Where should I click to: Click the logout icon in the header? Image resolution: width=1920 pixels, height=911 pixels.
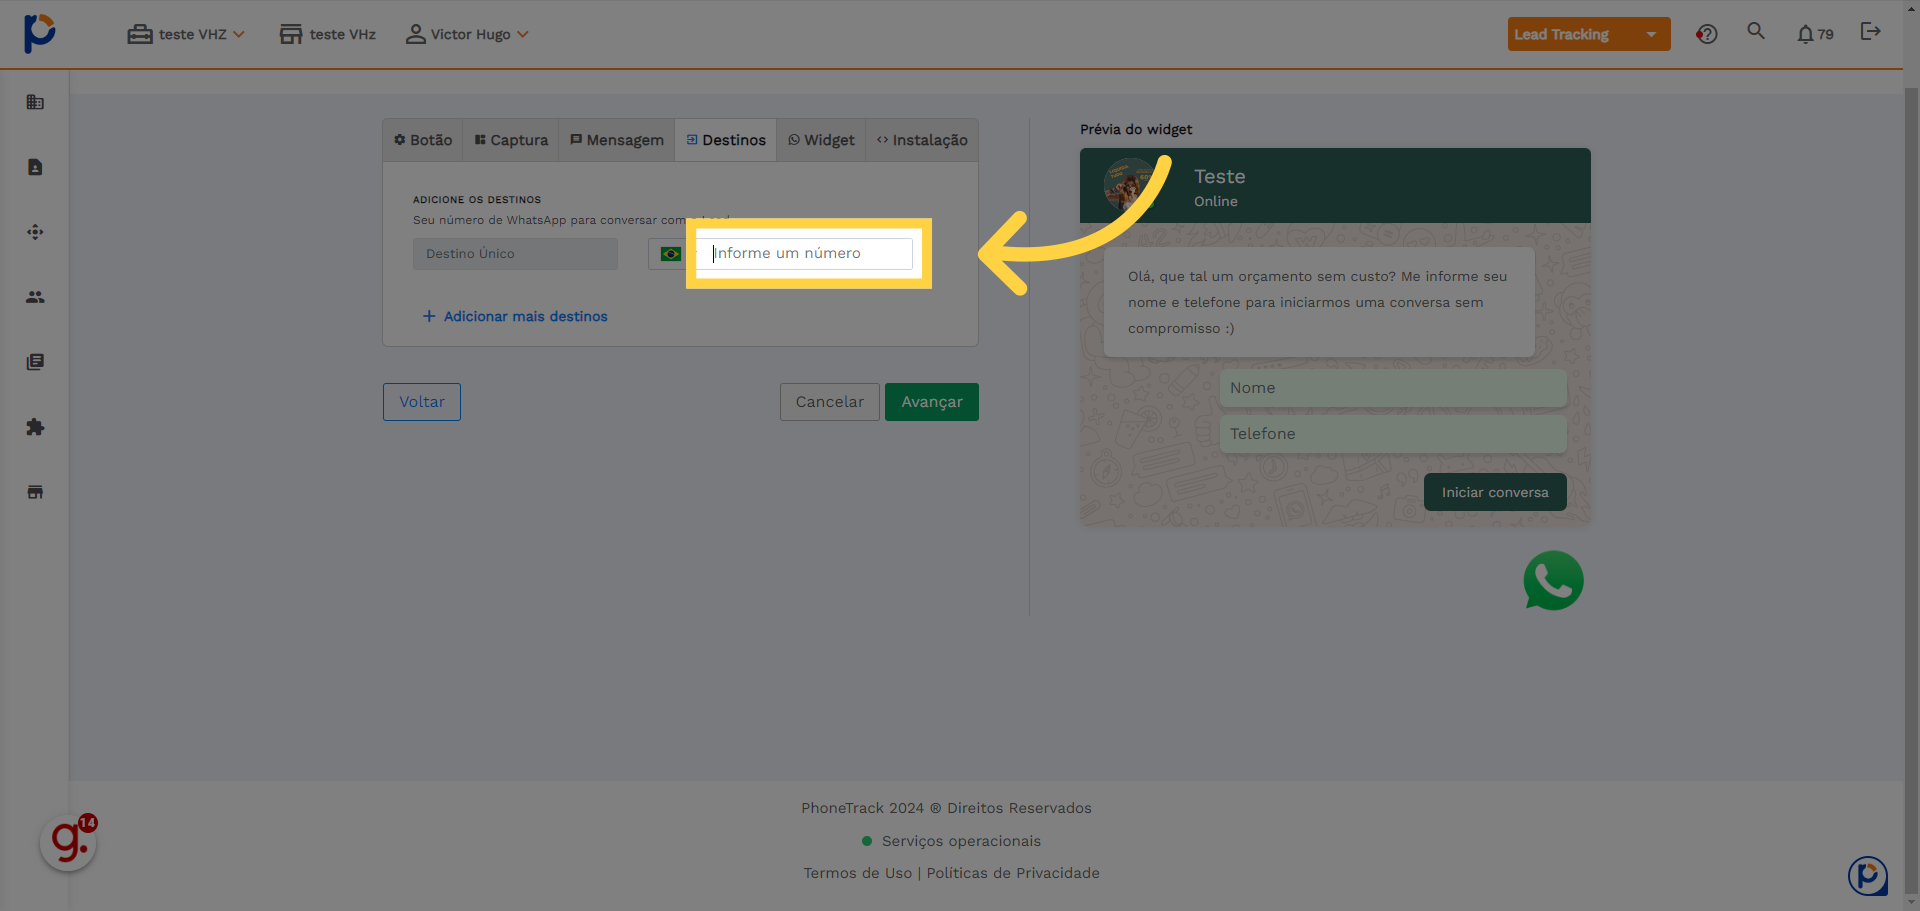[x=1870, y=31]
